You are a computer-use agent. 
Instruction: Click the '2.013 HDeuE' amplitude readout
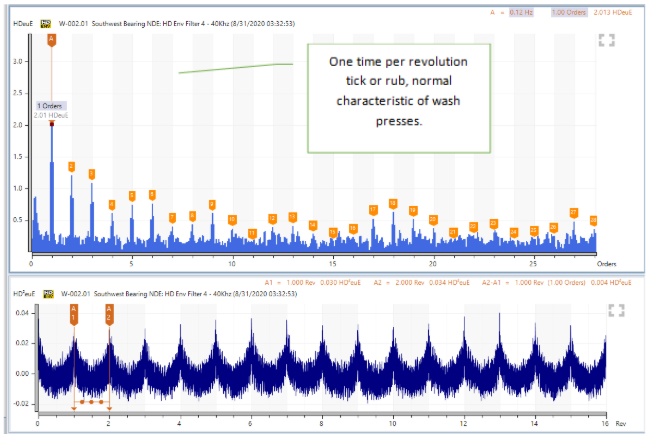pyautogui.click(x=615, y=11)
